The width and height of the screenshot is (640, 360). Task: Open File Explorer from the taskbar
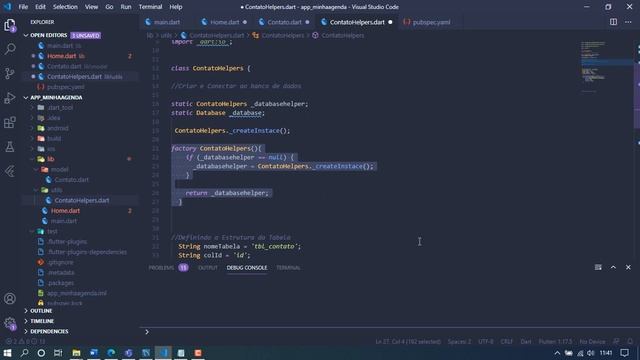point(76,353)
